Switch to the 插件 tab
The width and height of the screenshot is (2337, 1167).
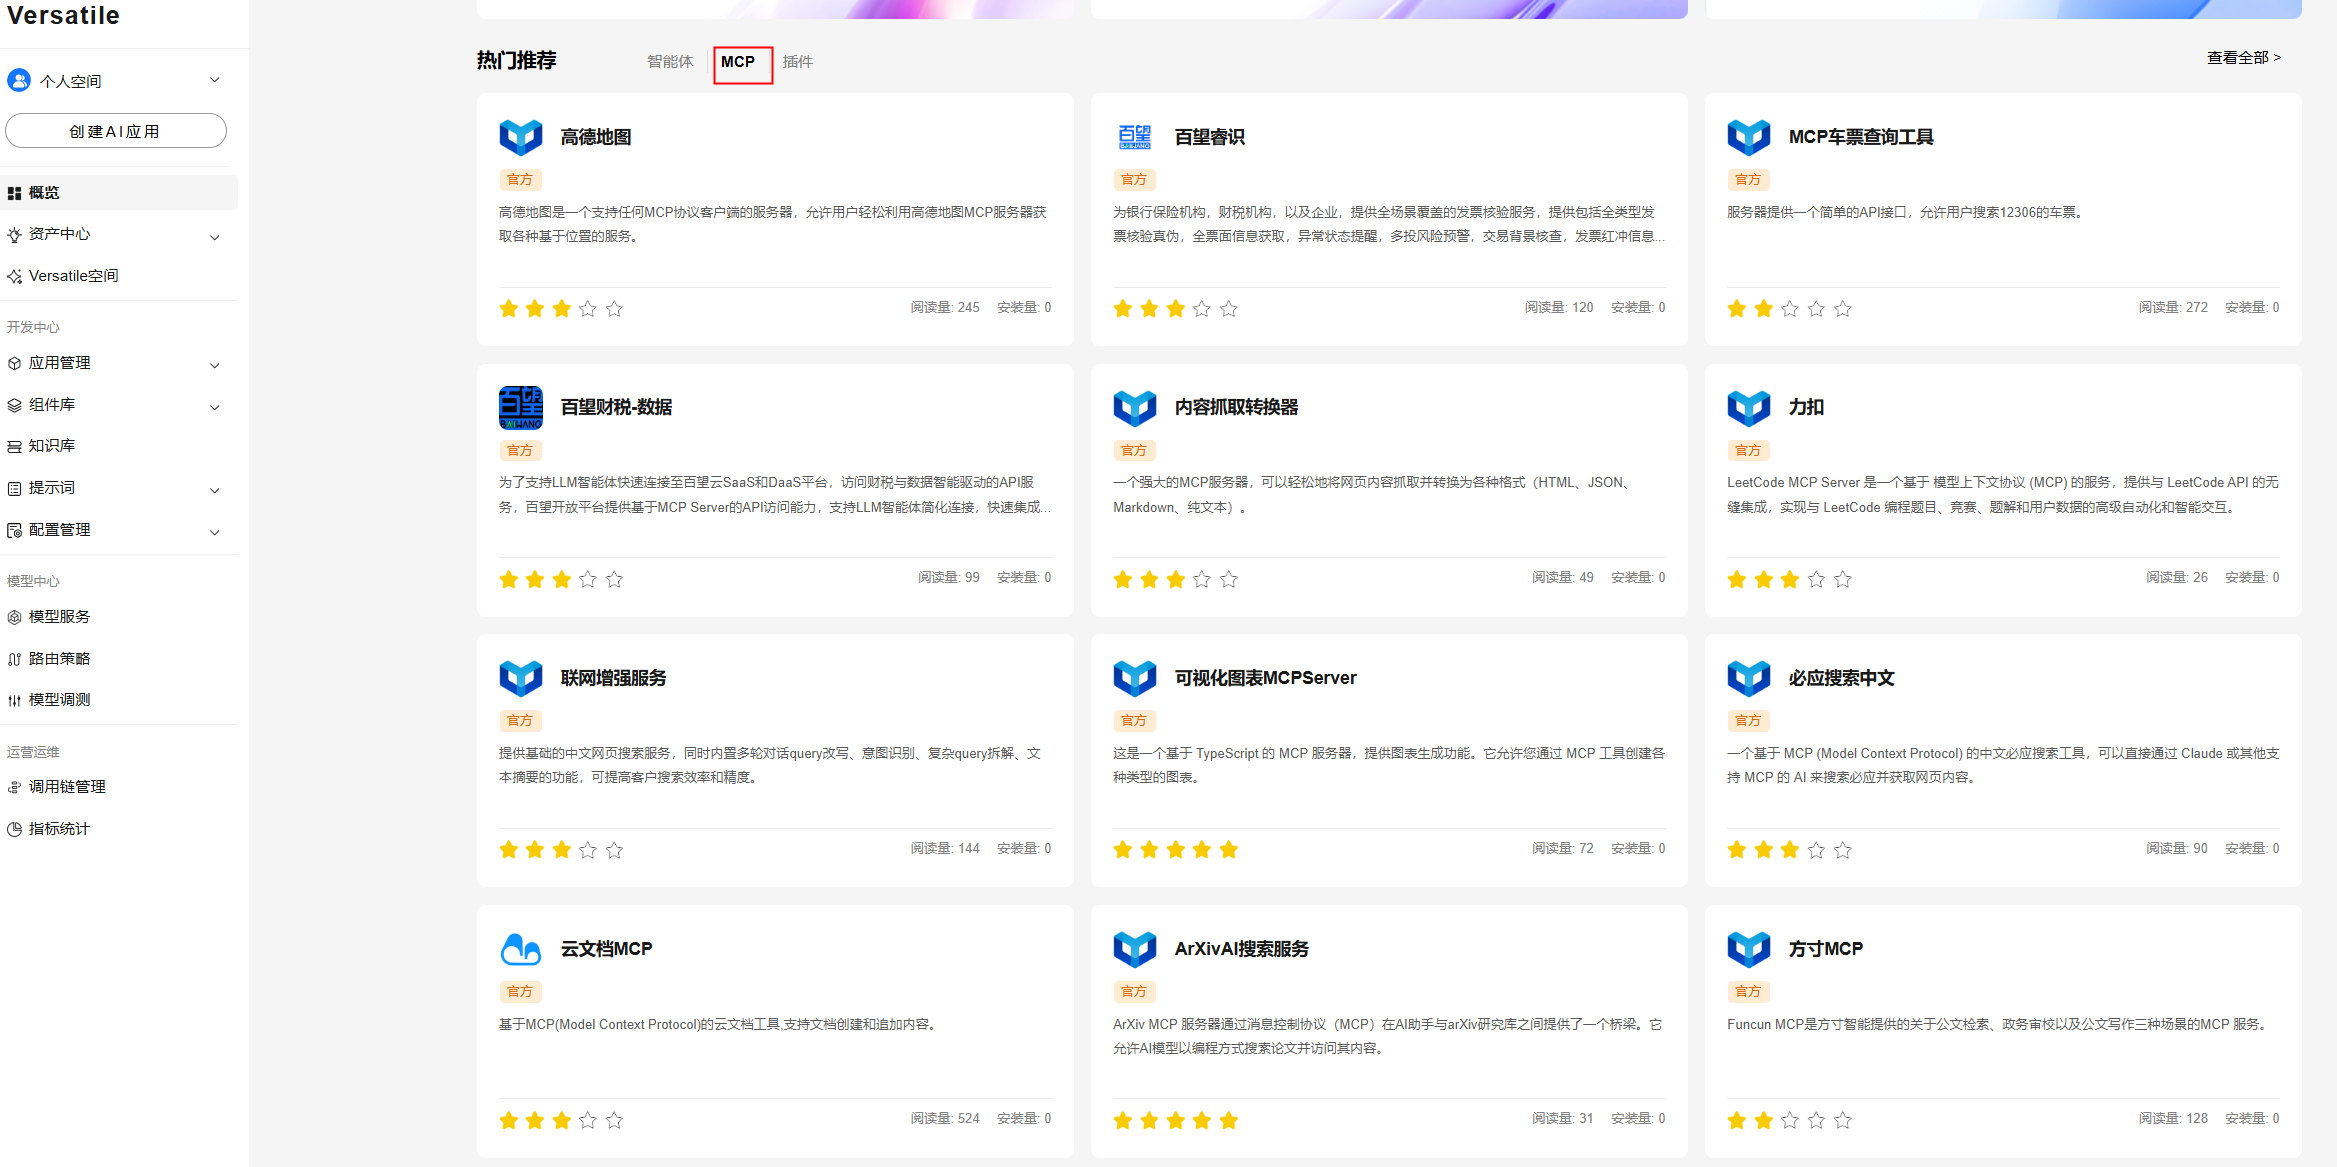[x=797, y=62]
